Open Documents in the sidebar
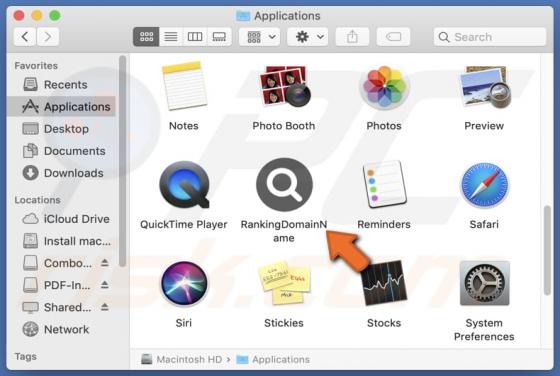 tap(62, 151)
